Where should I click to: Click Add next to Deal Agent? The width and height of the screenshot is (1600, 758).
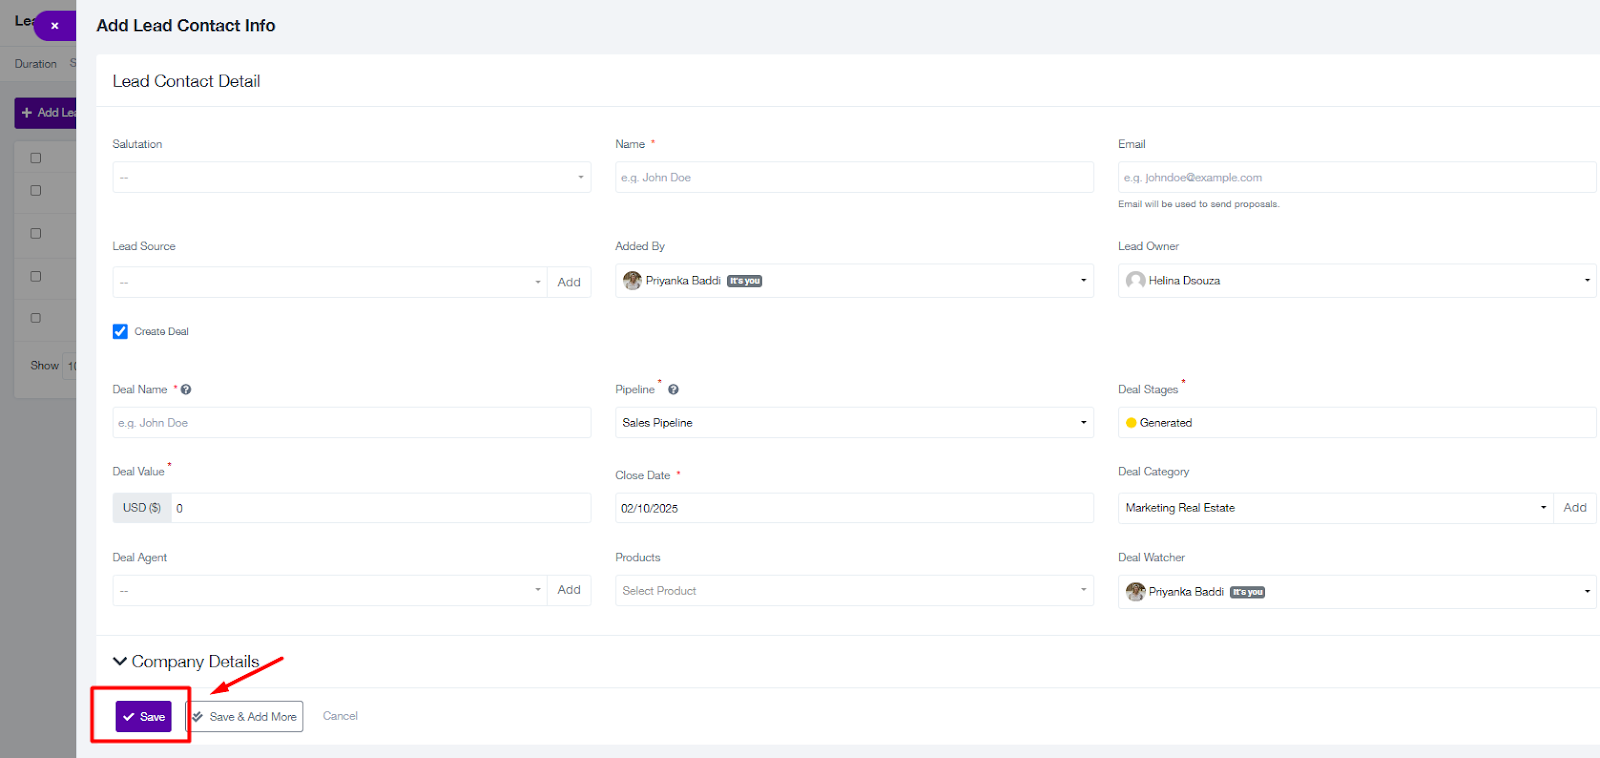[569, 590]
